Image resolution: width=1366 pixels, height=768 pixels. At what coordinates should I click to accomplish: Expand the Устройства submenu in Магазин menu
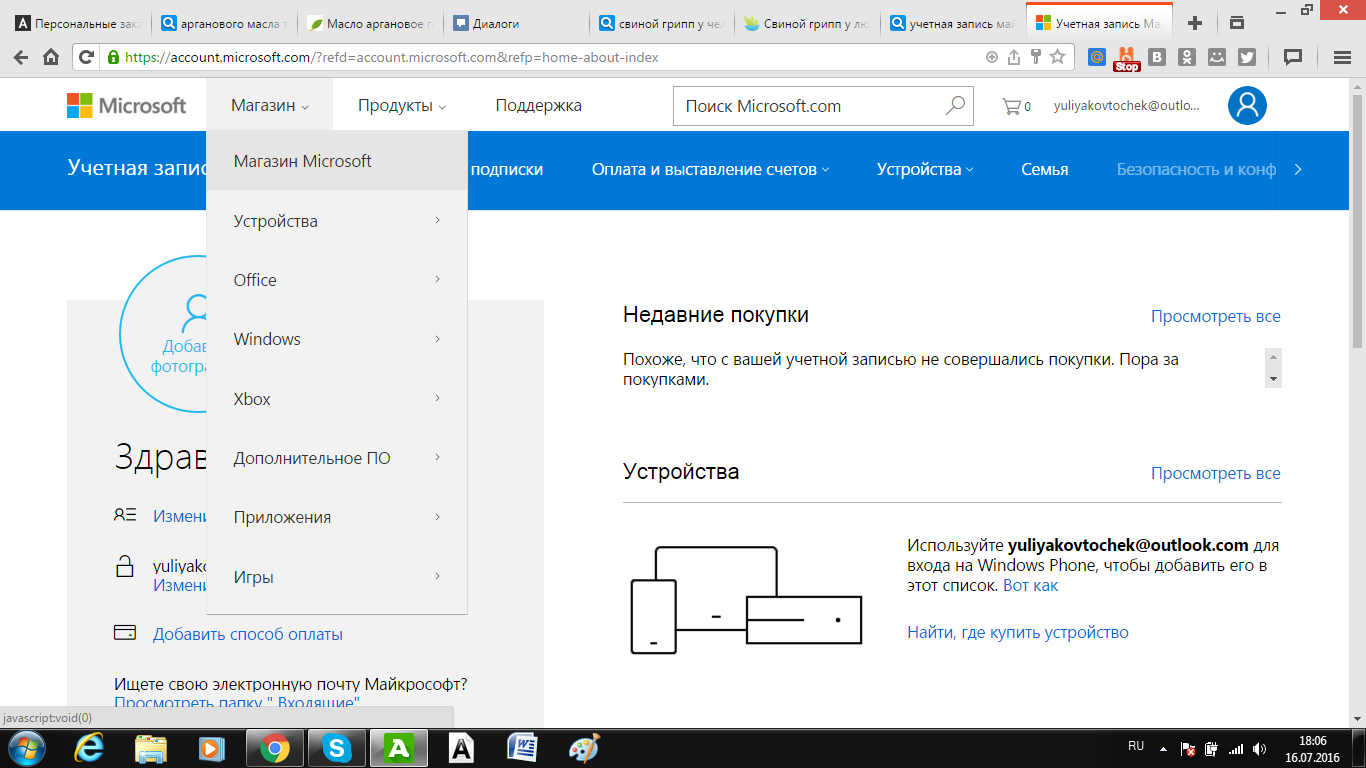point(337,221)
